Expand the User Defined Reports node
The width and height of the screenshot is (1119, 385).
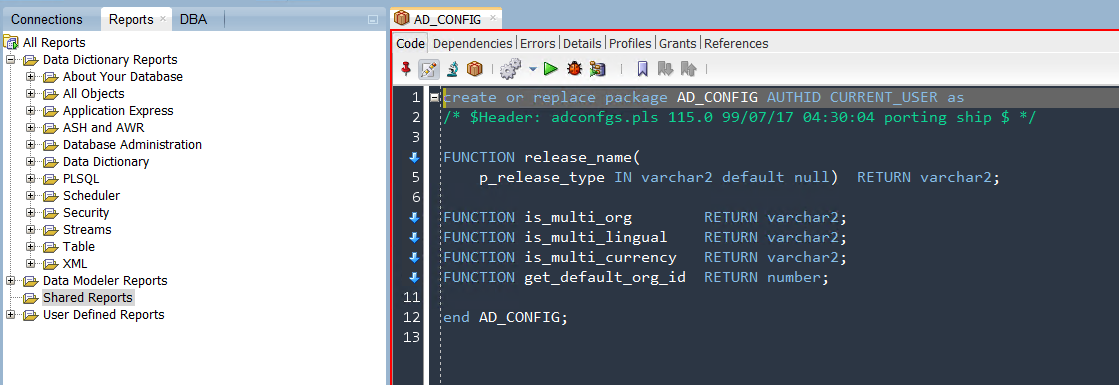click(10, 315)
